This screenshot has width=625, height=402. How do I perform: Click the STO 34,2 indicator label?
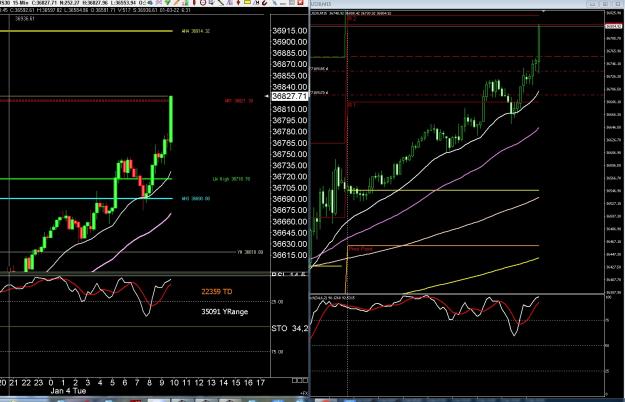(289, 328)
